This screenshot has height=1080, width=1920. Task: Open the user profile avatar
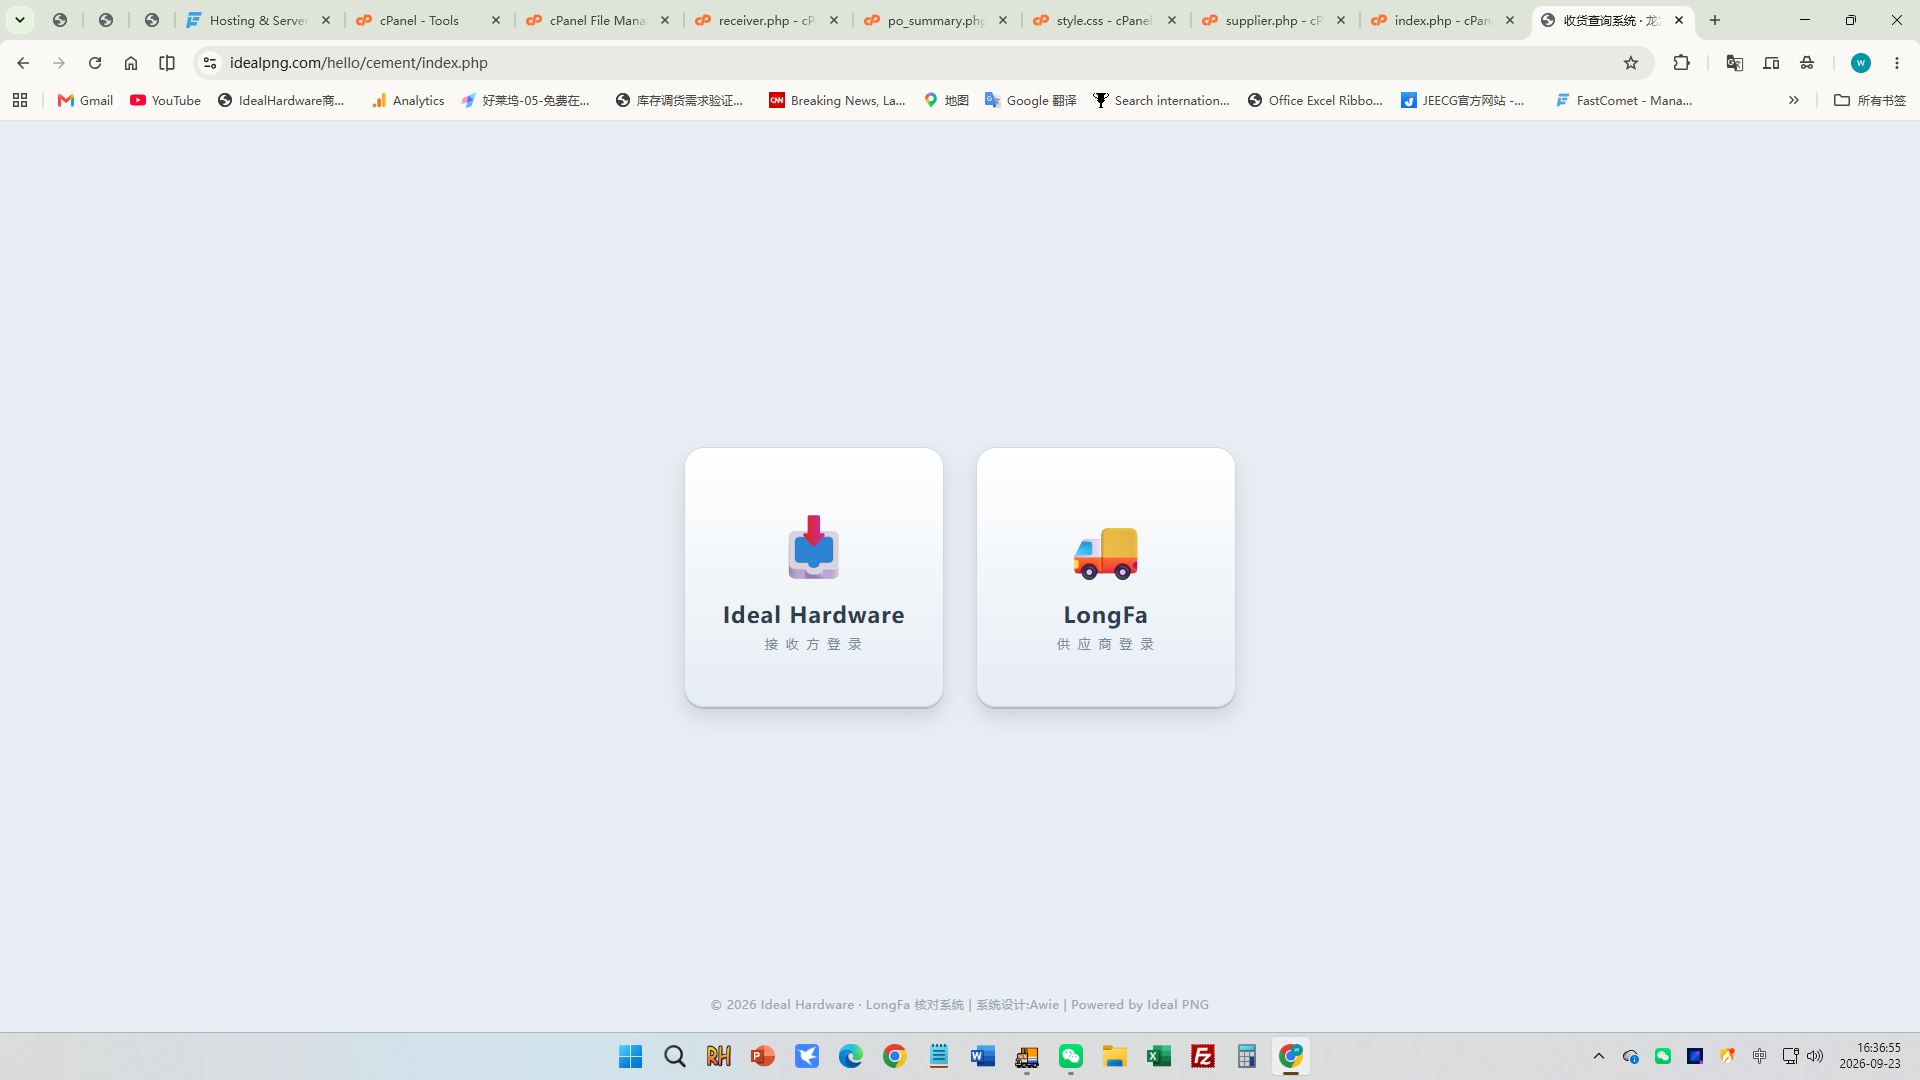point(1861,63)
